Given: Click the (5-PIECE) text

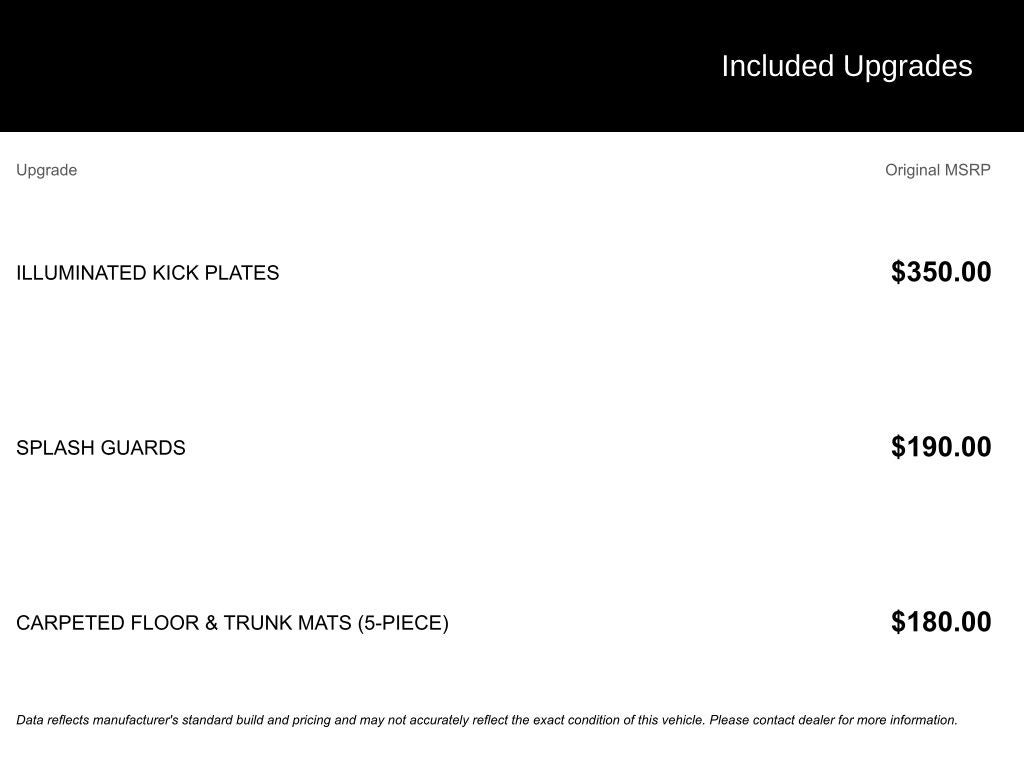Looking at the screenshot, I should [x=403, y=623].
